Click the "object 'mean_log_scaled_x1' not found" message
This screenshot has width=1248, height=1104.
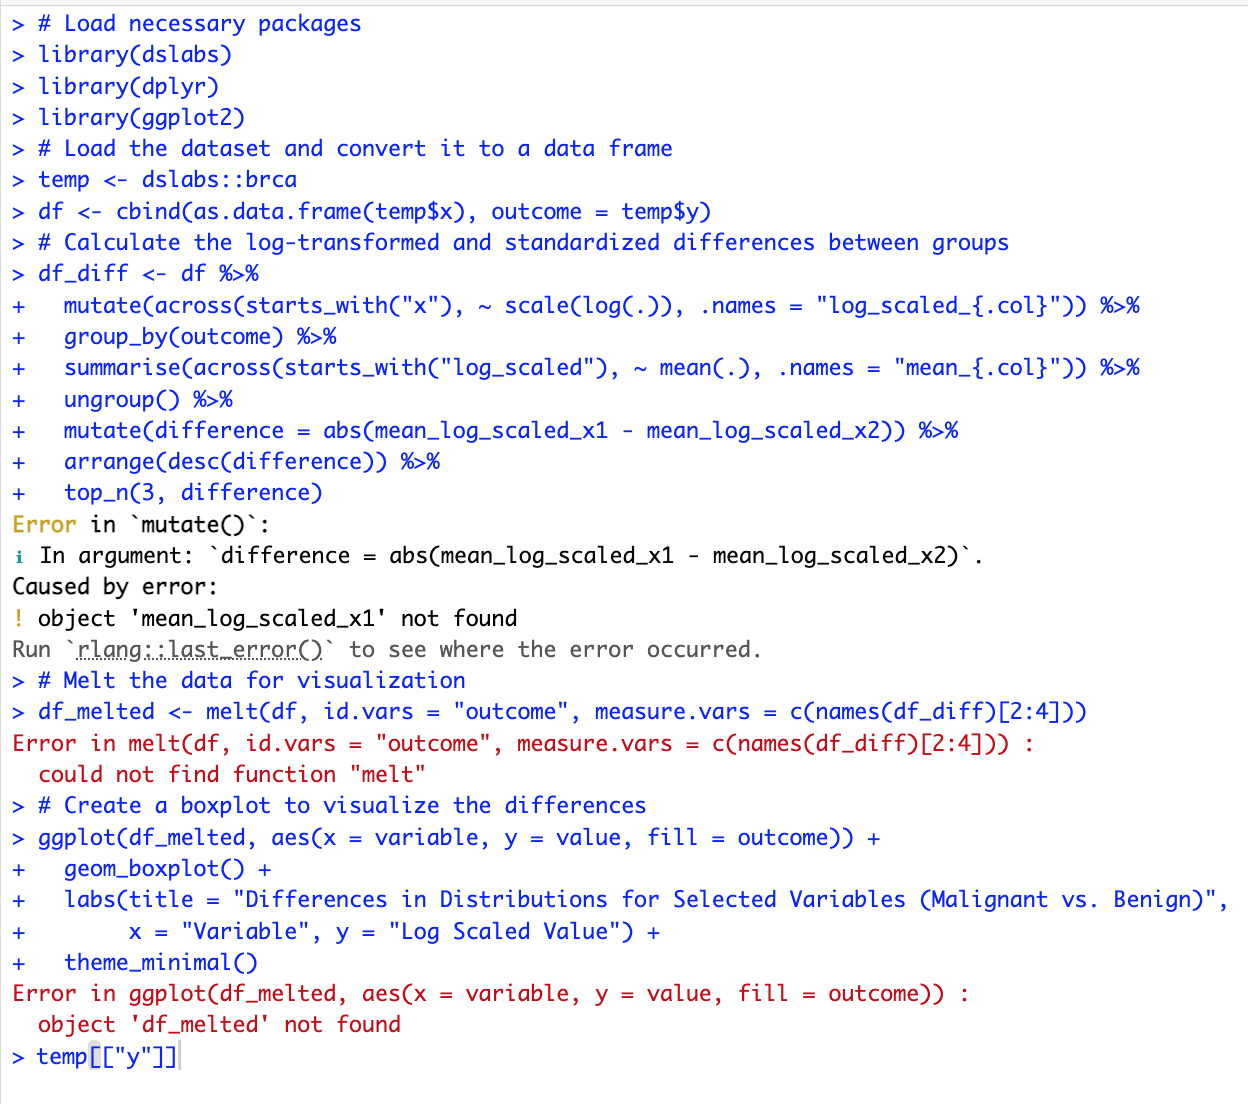click(277, 618)
